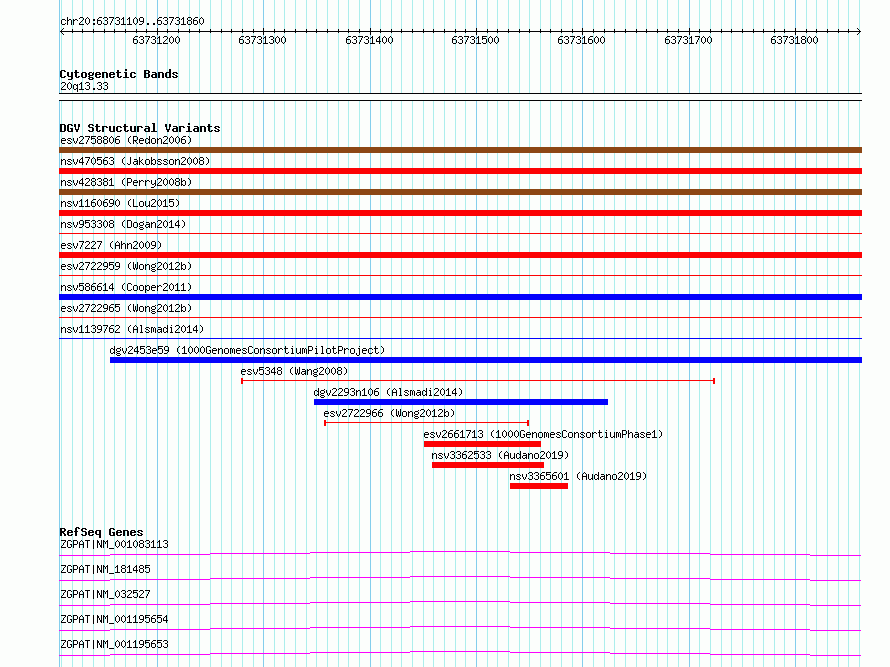
Task: Select the RefSeq Genes track heading
Action: 101,532
